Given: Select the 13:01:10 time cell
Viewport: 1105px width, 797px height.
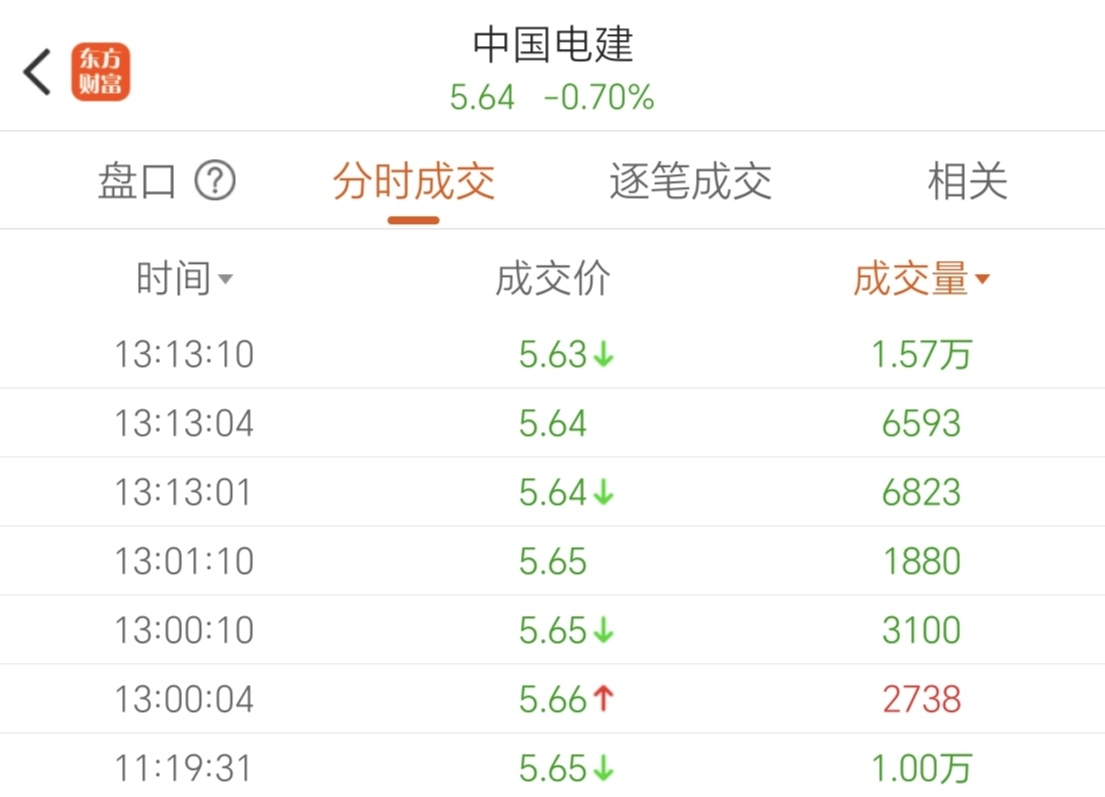Looking at the screenshot, I should 184,561.
